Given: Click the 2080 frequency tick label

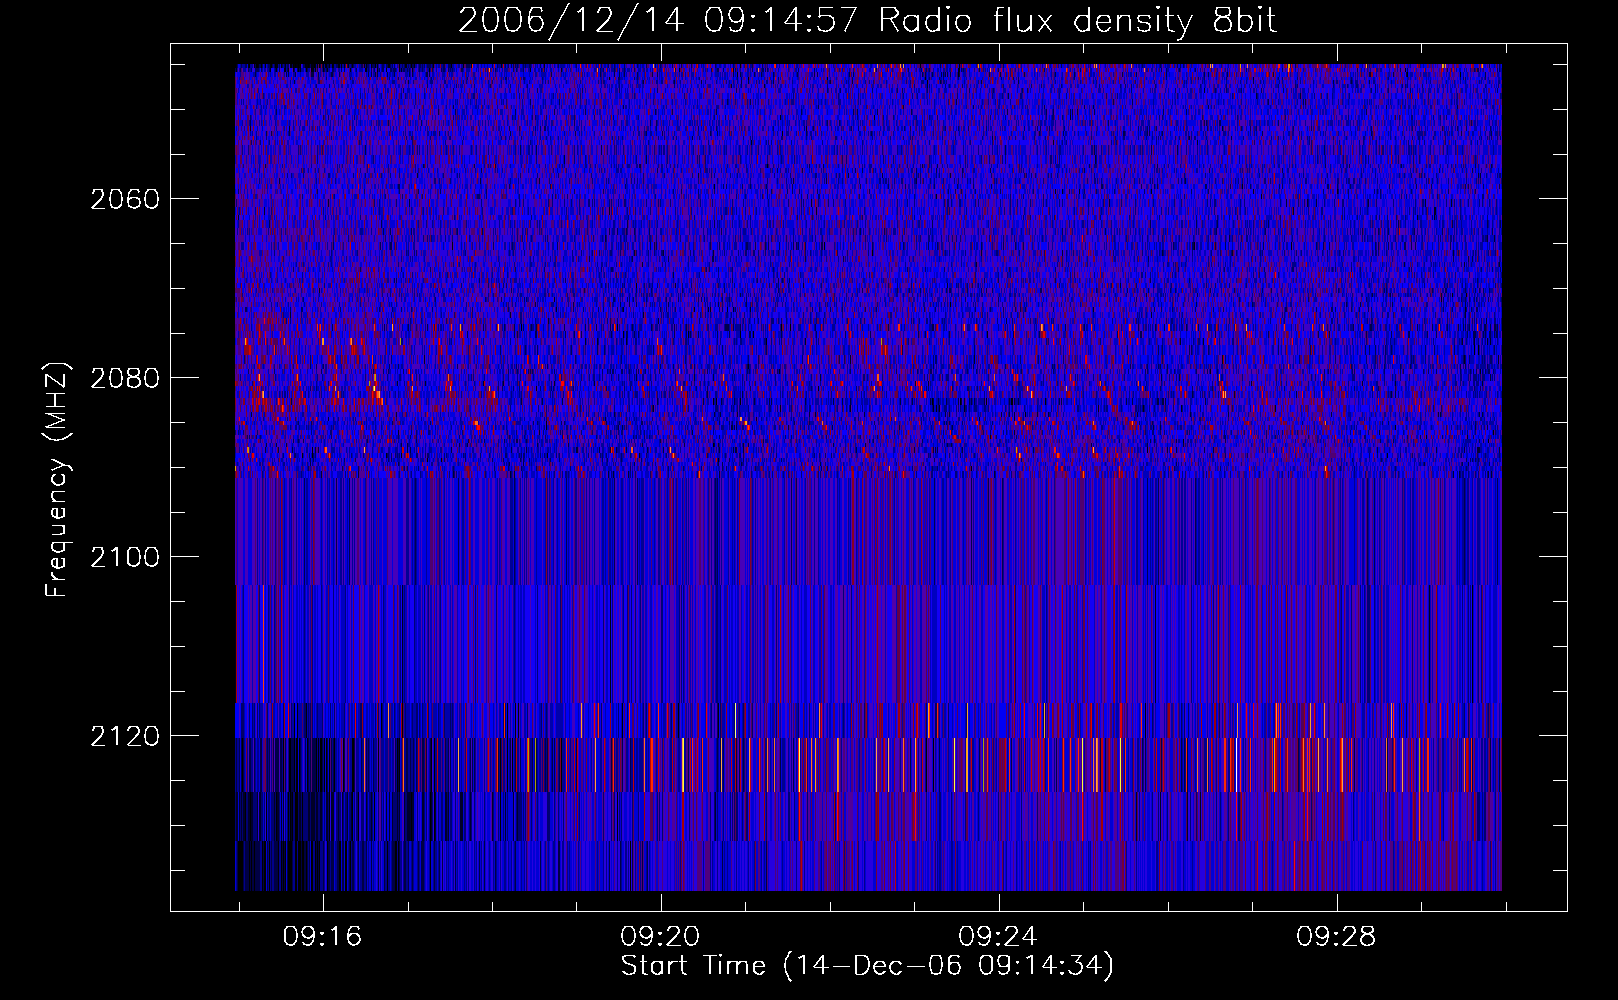Looking at the screenshot, I should (125, 378).
